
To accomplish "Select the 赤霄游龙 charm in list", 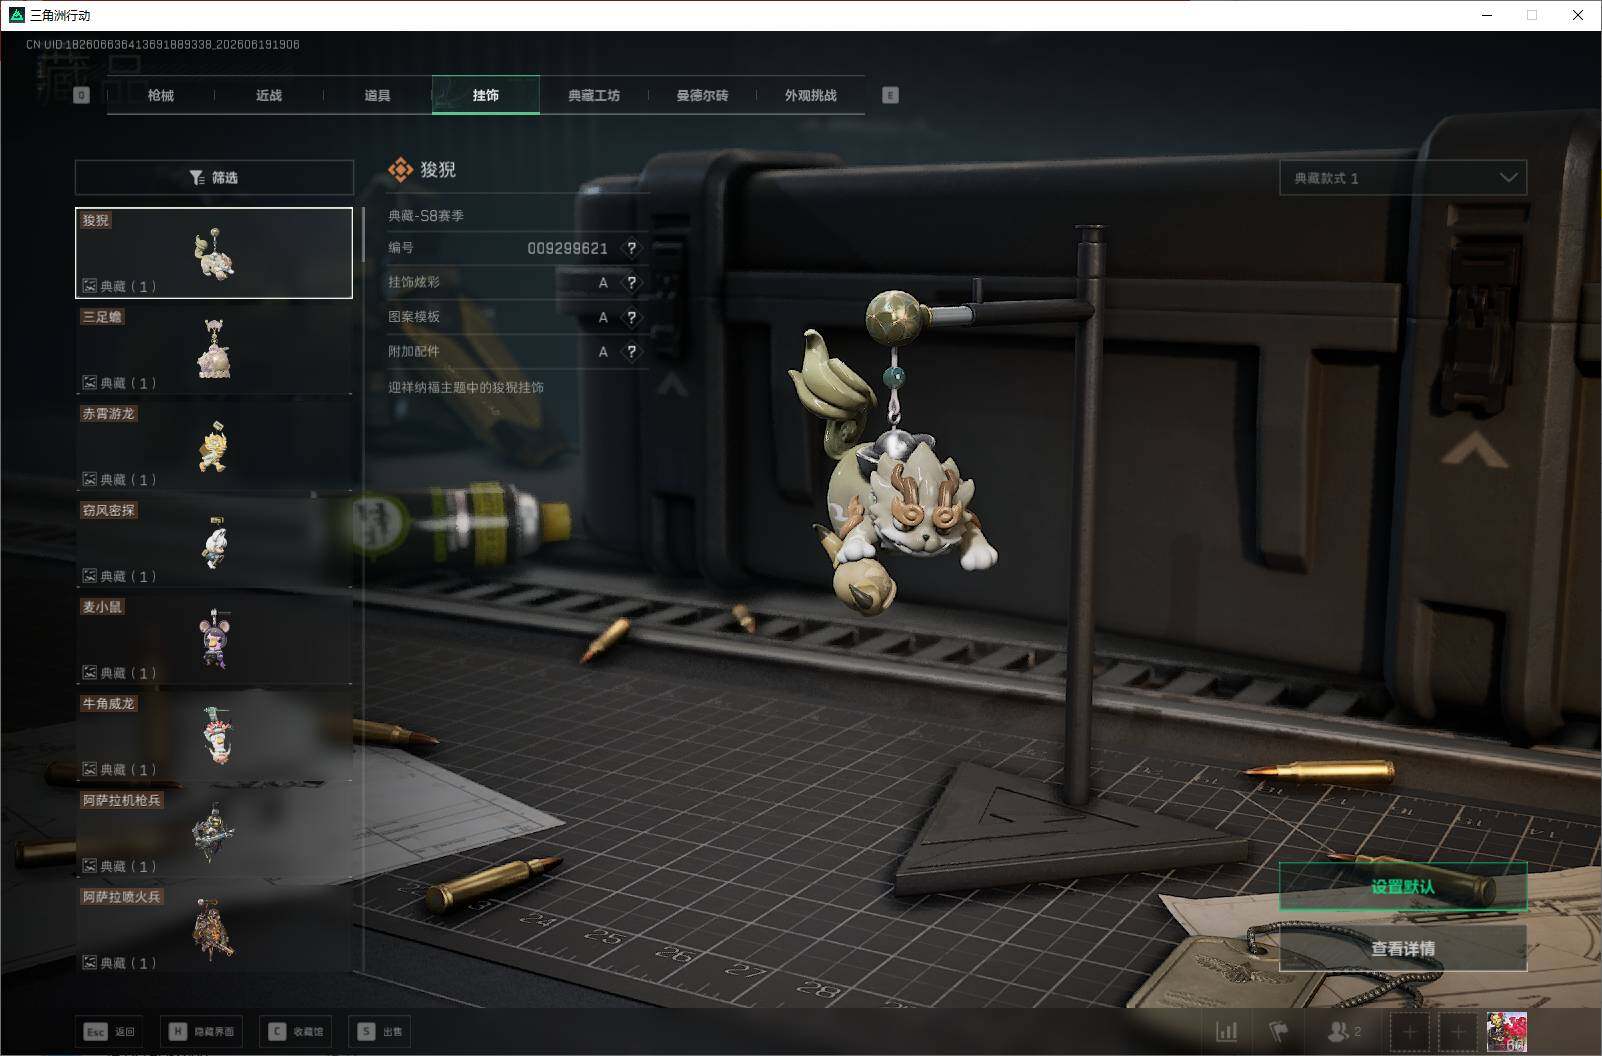I will (214, 446).
